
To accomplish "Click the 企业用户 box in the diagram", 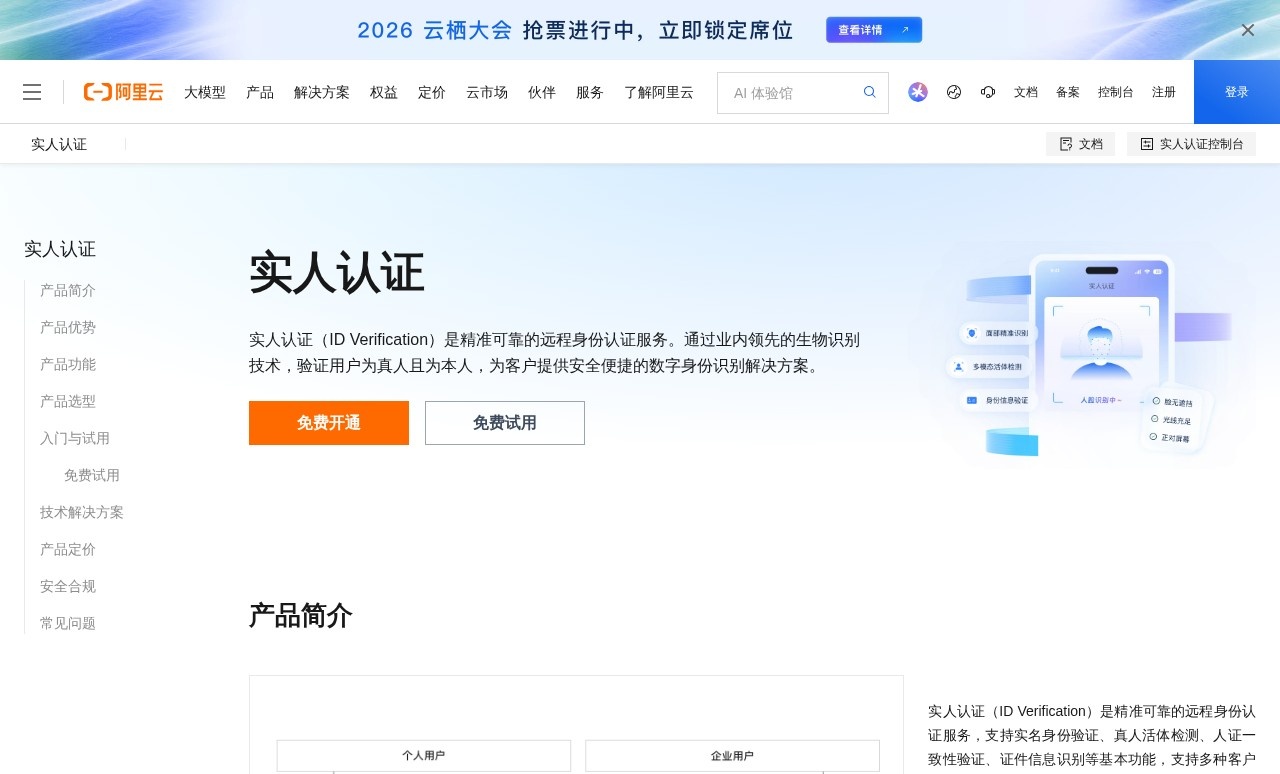I will tap(732, 756).
